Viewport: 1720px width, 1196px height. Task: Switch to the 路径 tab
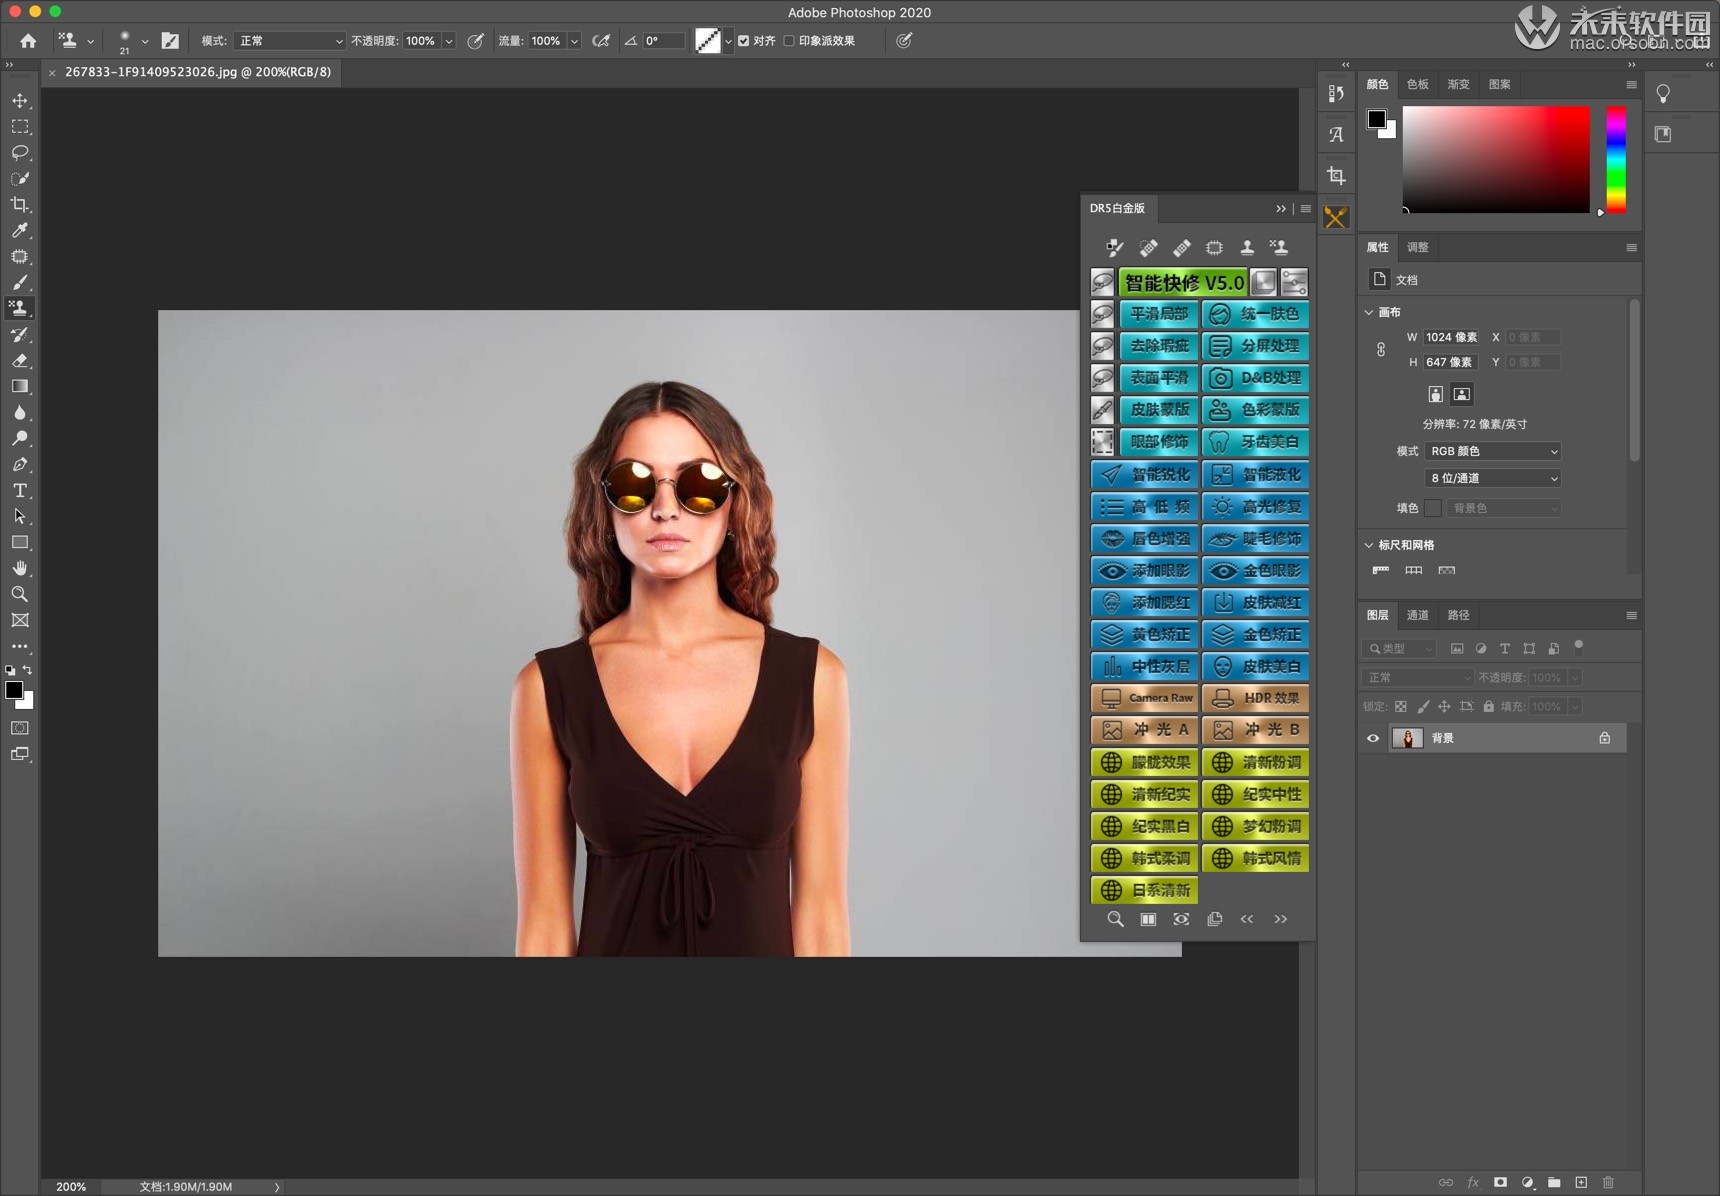pyautogui.click(x=1459, y=615)
